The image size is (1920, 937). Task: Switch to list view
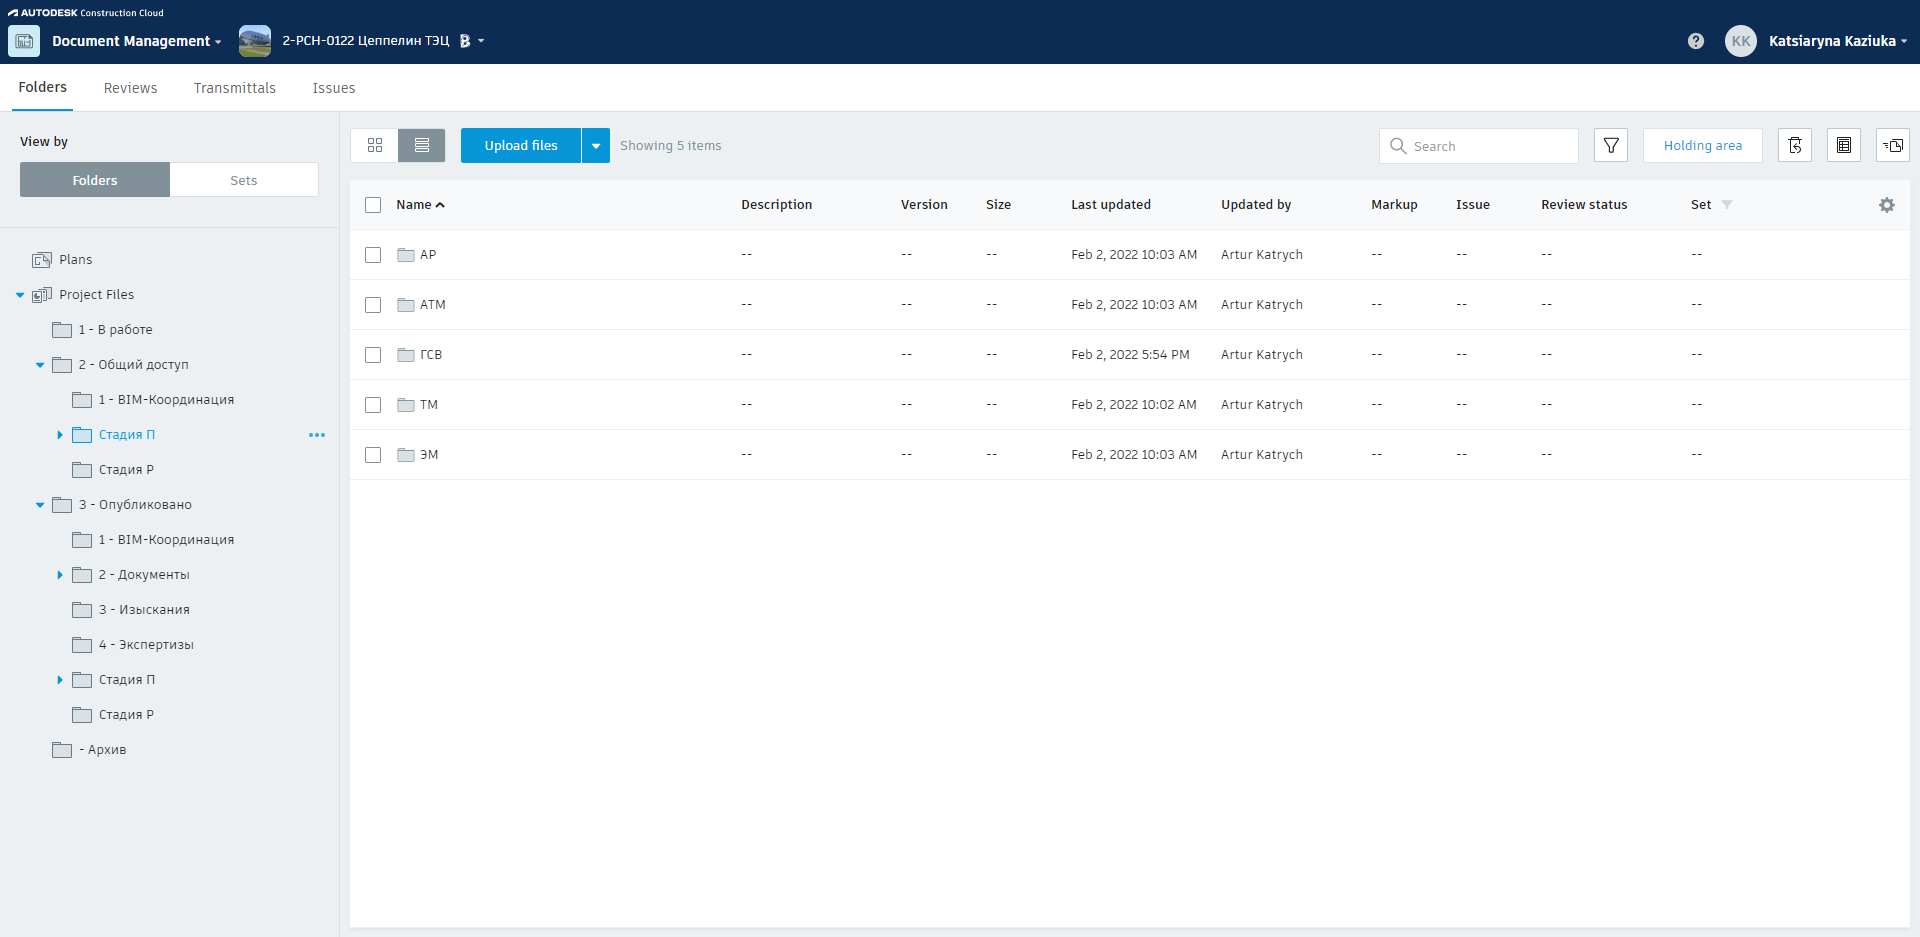pyautogui.click(x=422, y=145)
